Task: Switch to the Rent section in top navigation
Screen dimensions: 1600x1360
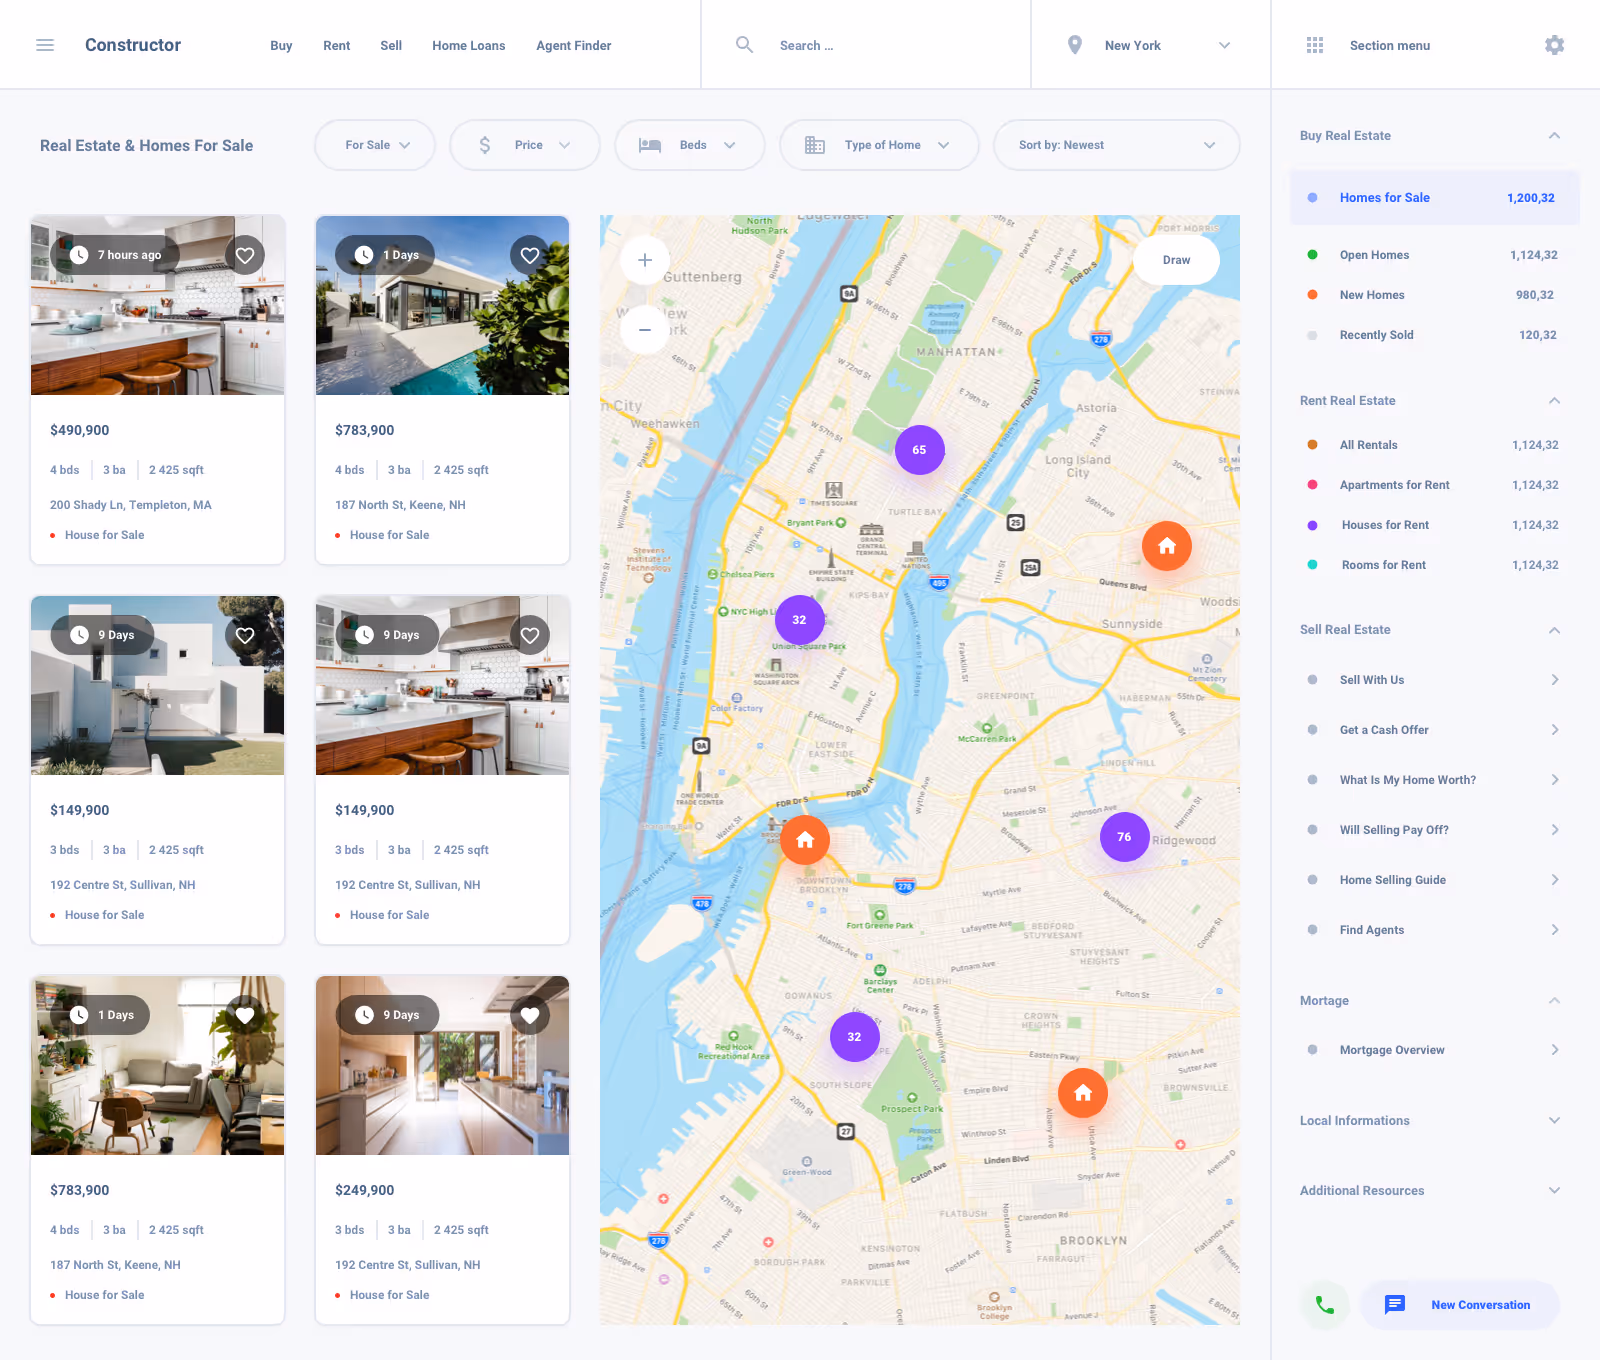Action: coord(336,45)
